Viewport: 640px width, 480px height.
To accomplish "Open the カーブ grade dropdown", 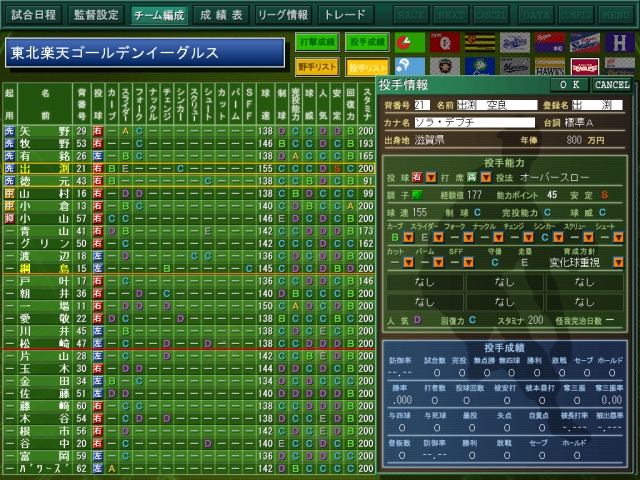I will 408,237.
